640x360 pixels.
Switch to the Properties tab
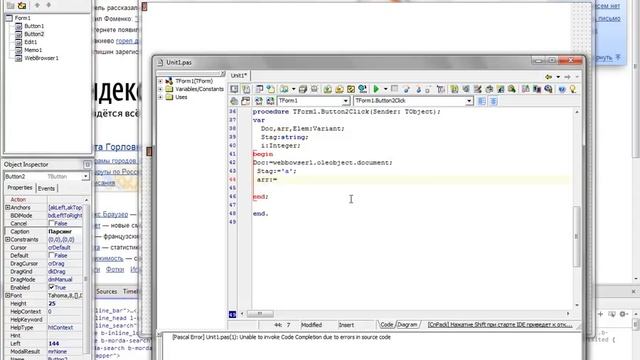click(20, 188)
